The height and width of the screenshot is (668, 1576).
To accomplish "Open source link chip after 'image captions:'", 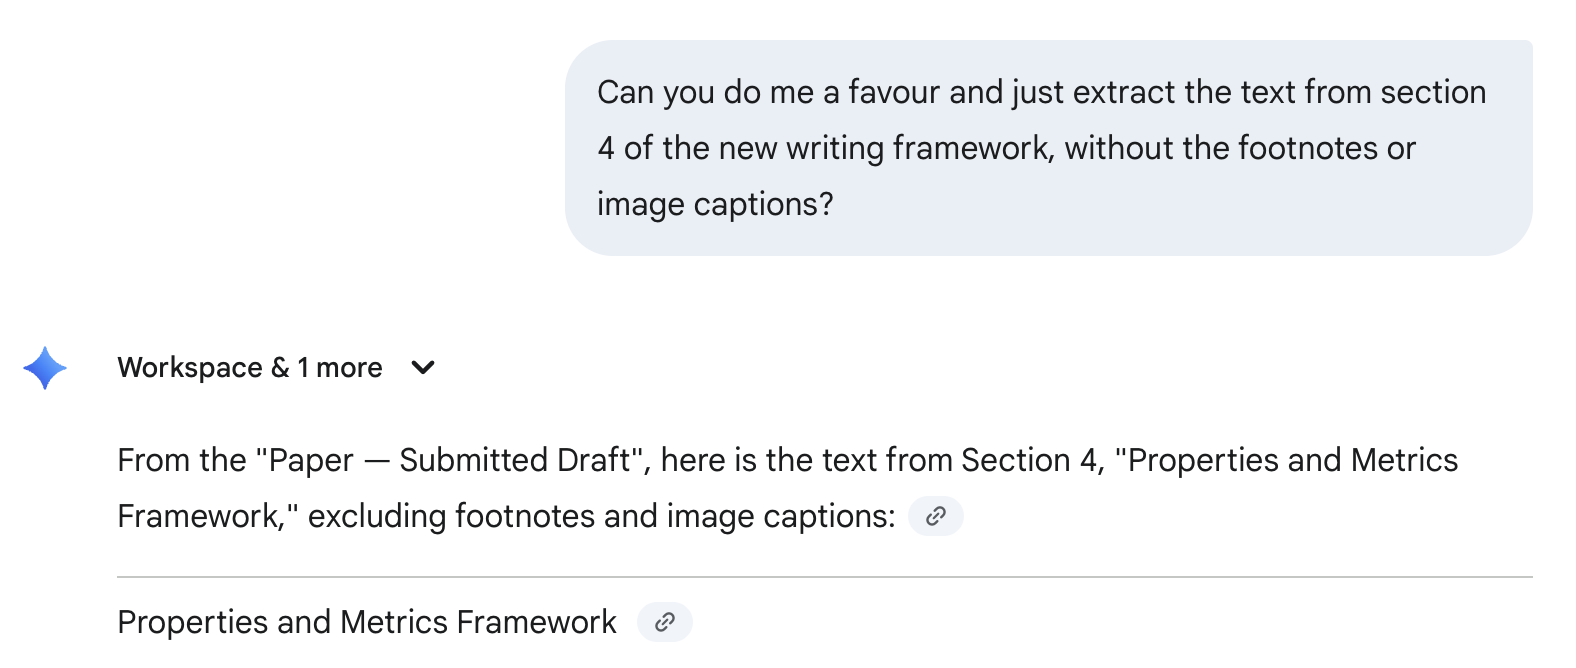I will (935, 516).
